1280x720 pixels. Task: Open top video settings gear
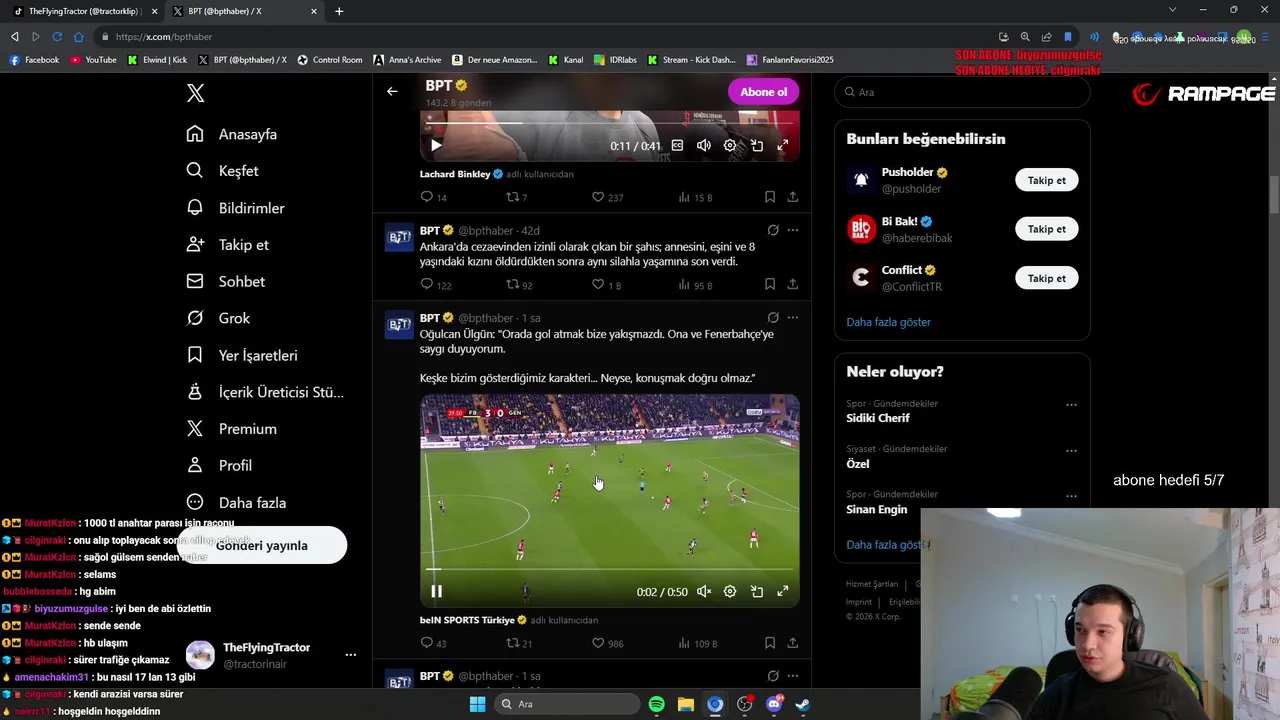[730, 145]
